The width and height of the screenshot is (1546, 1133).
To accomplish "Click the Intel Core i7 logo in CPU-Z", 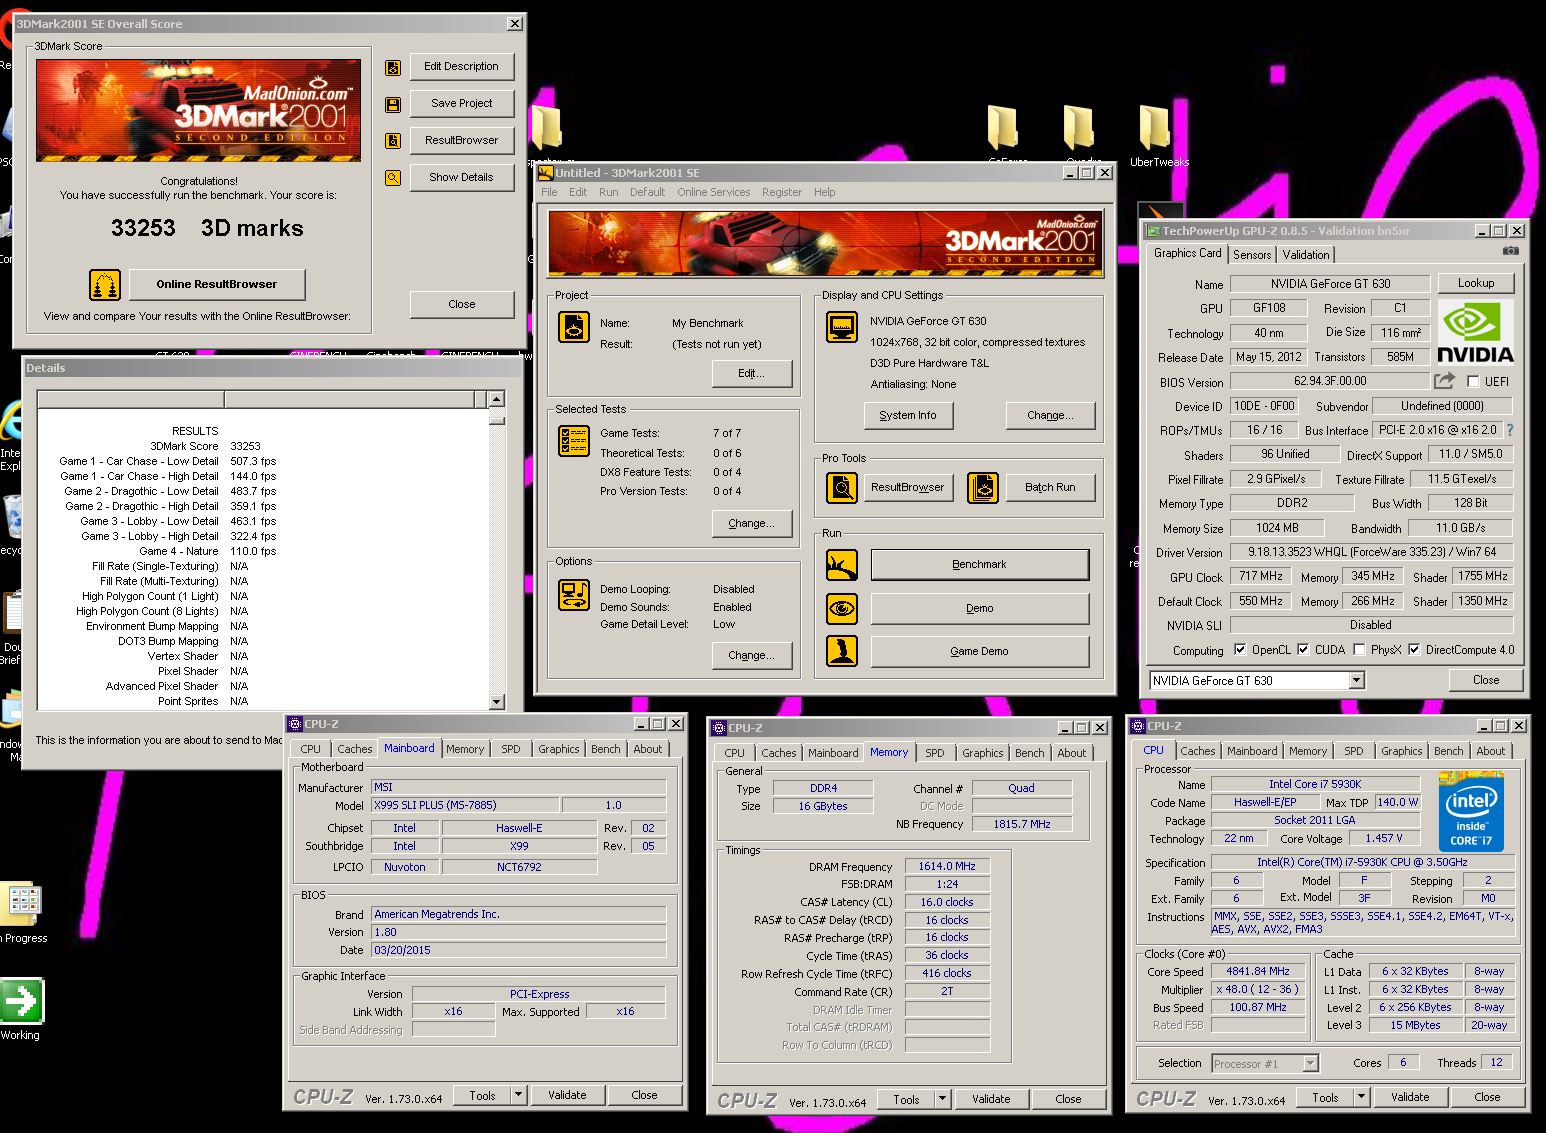I will pyautogui.click(x=1472, y=810).
